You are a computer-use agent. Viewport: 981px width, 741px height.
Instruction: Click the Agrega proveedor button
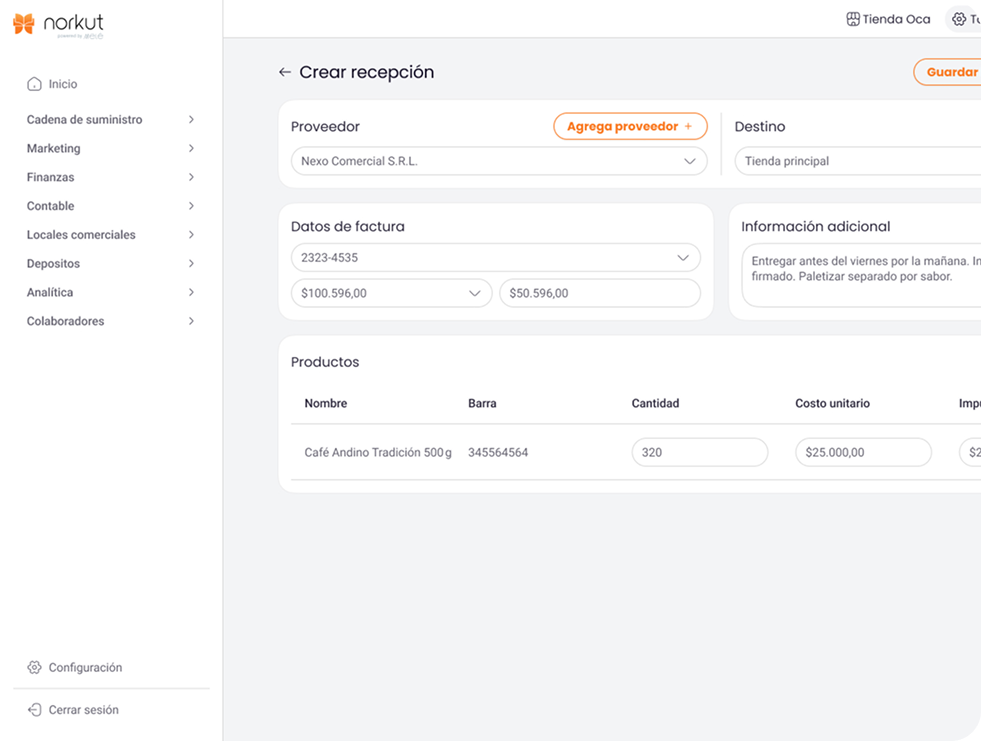[621, 127]
